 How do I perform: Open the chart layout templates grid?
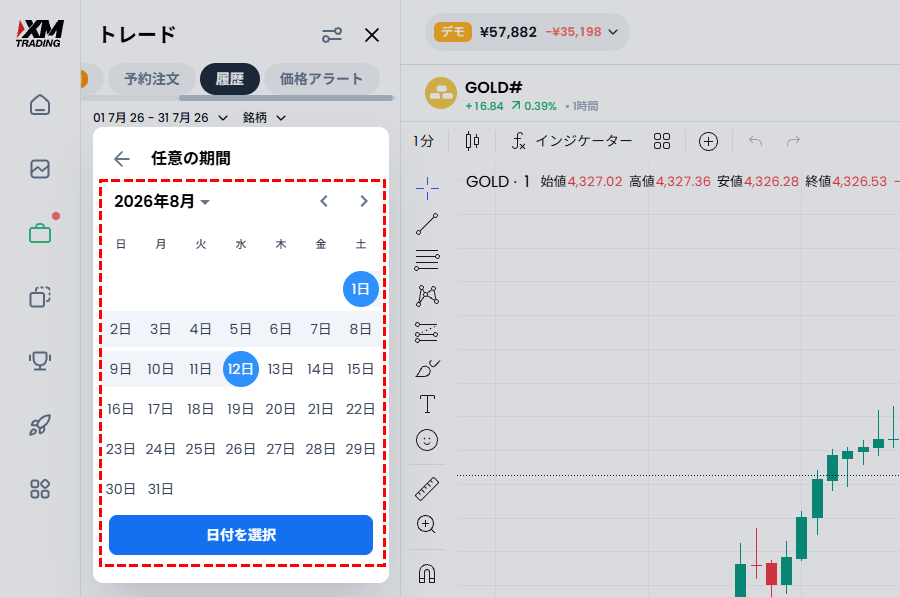[662, 141]
